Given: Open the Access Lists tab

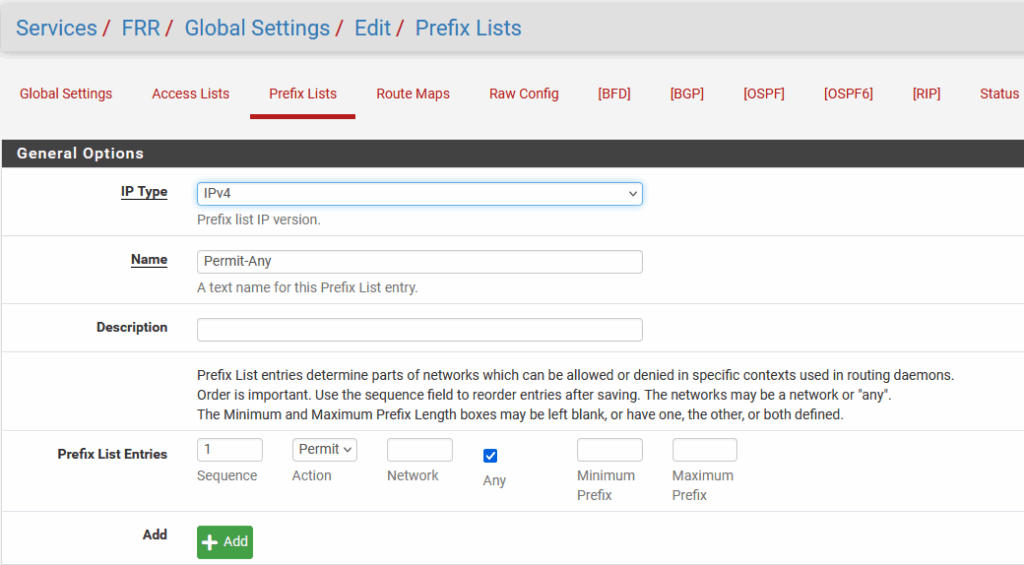Looking at the screenshot, I should (x=190, y=94).
